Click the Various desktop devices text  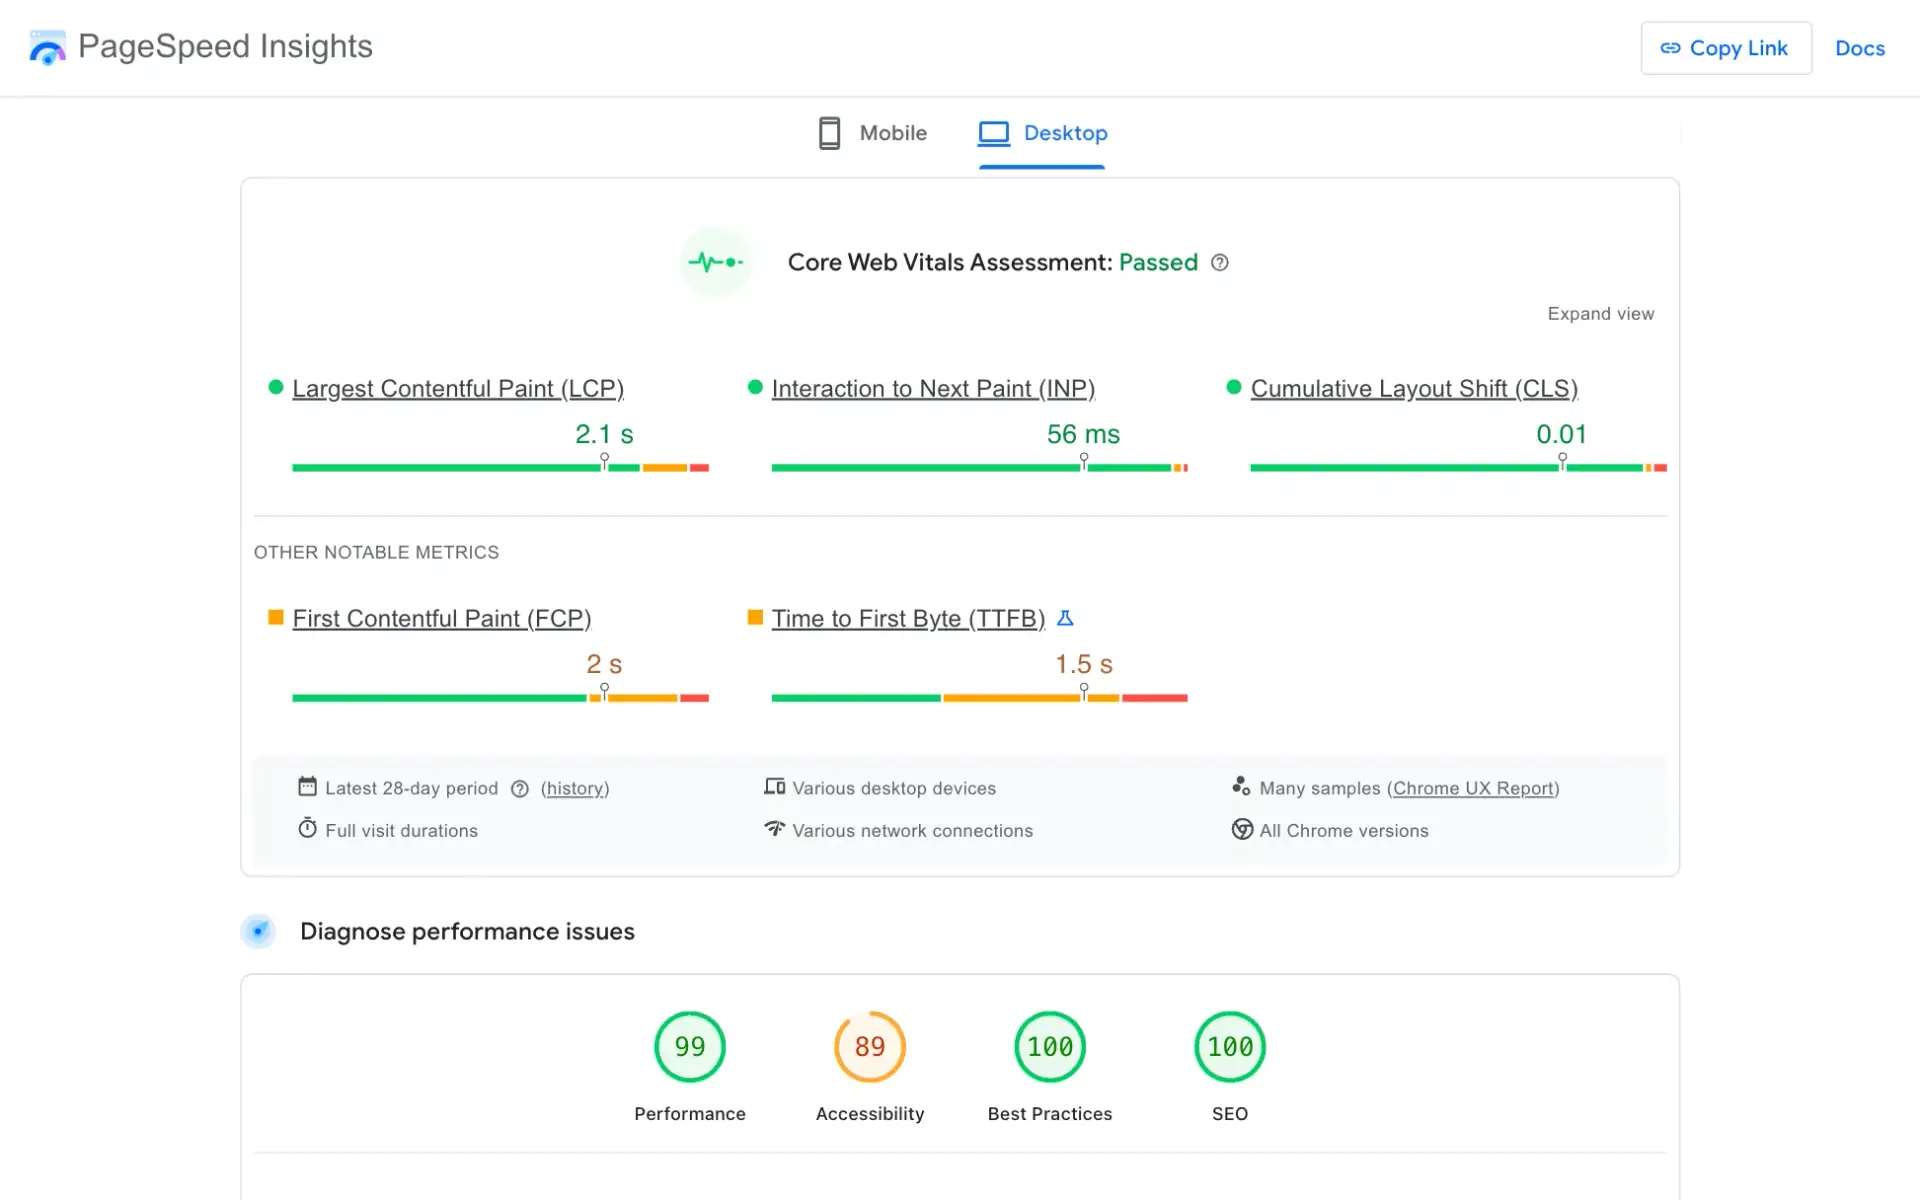point(894,789)
